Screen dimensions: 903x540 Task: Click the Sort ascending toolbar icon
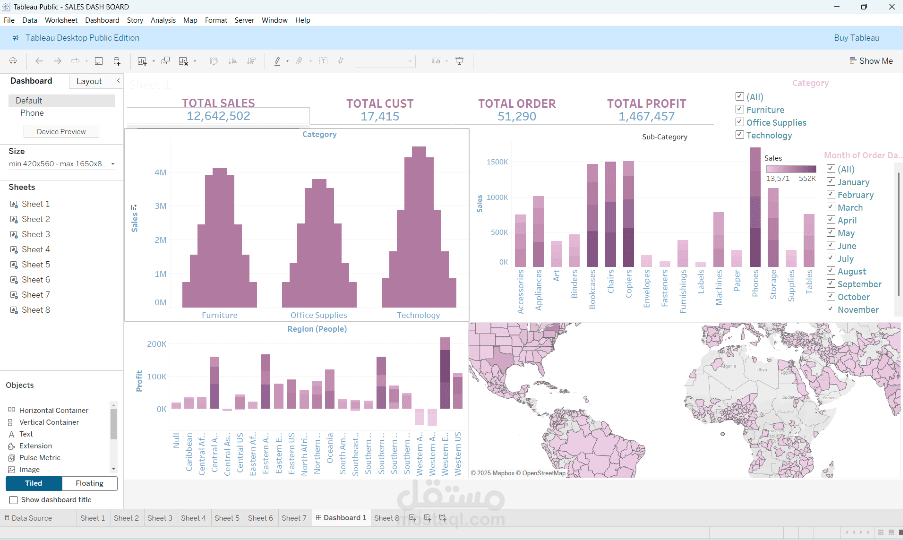tap(233, 60)
